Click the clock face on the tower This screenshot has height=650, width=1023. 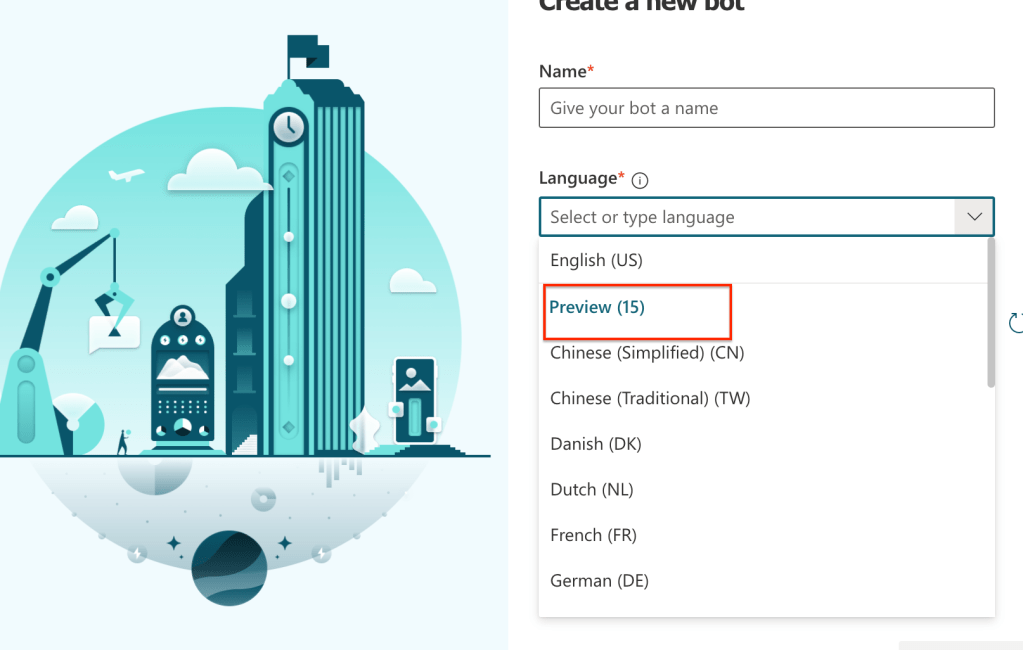(x=289, y=127)
